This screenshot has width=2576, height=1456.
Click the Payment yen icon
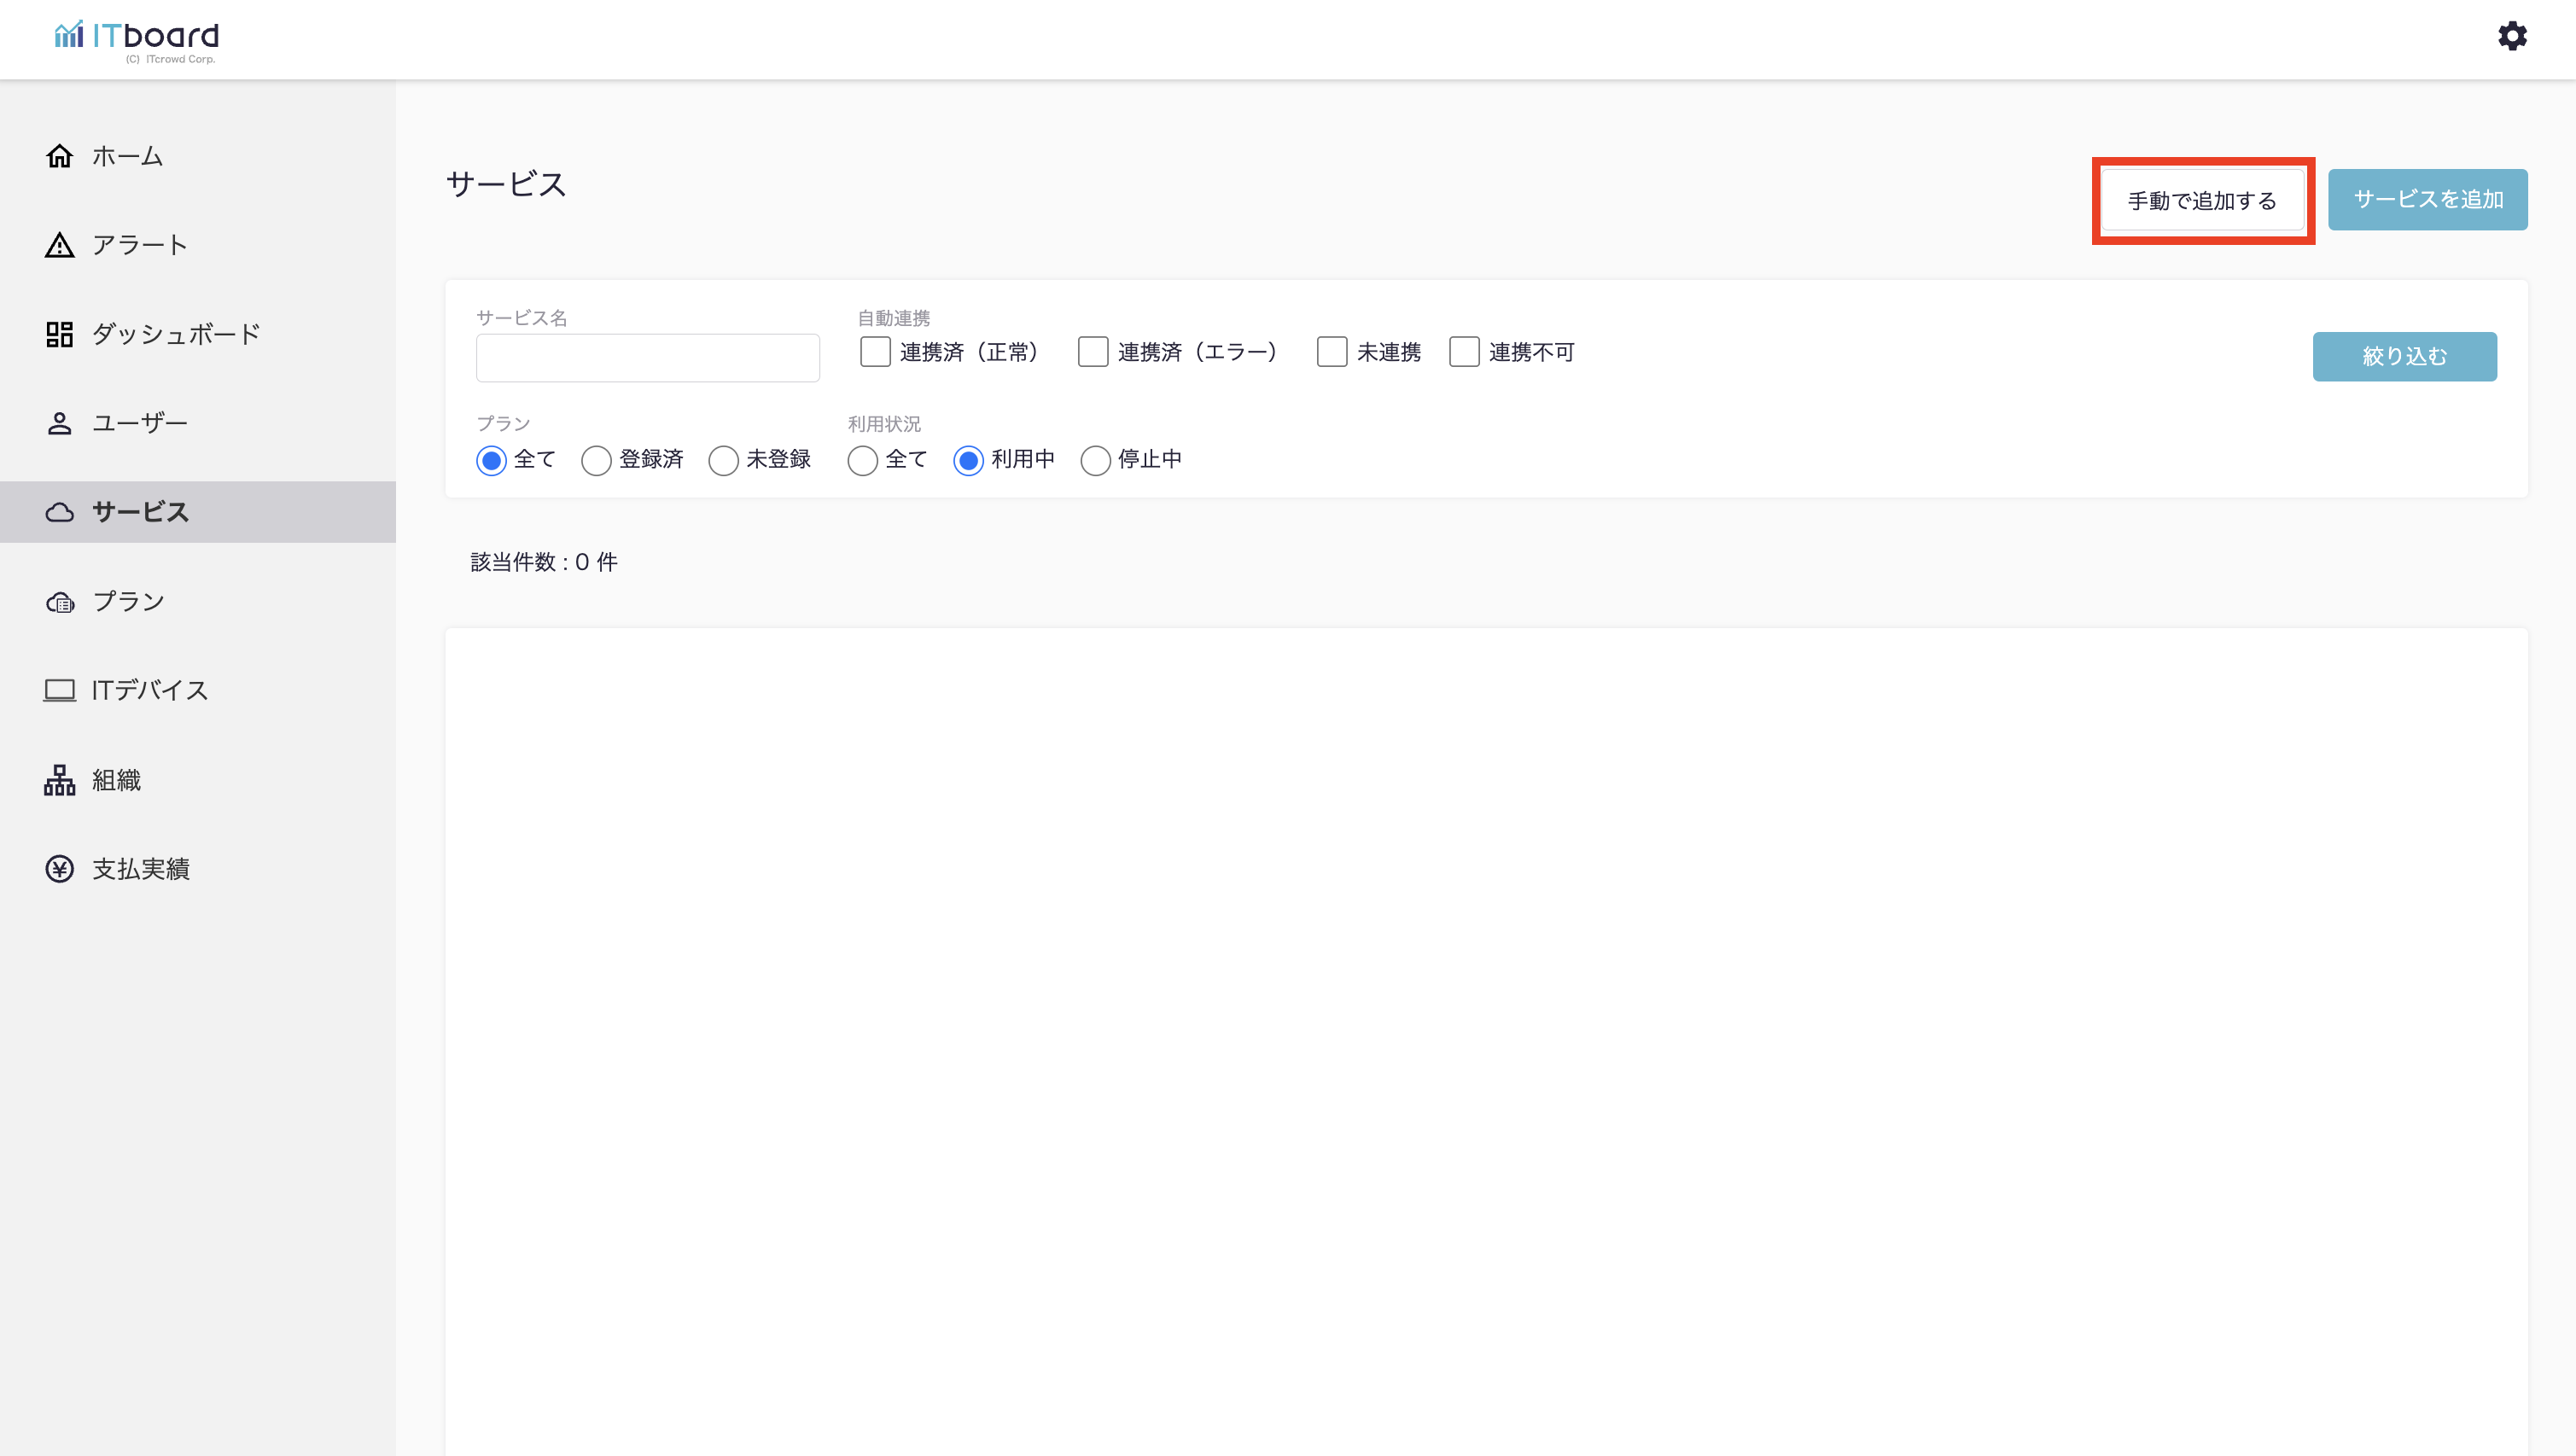60,869
